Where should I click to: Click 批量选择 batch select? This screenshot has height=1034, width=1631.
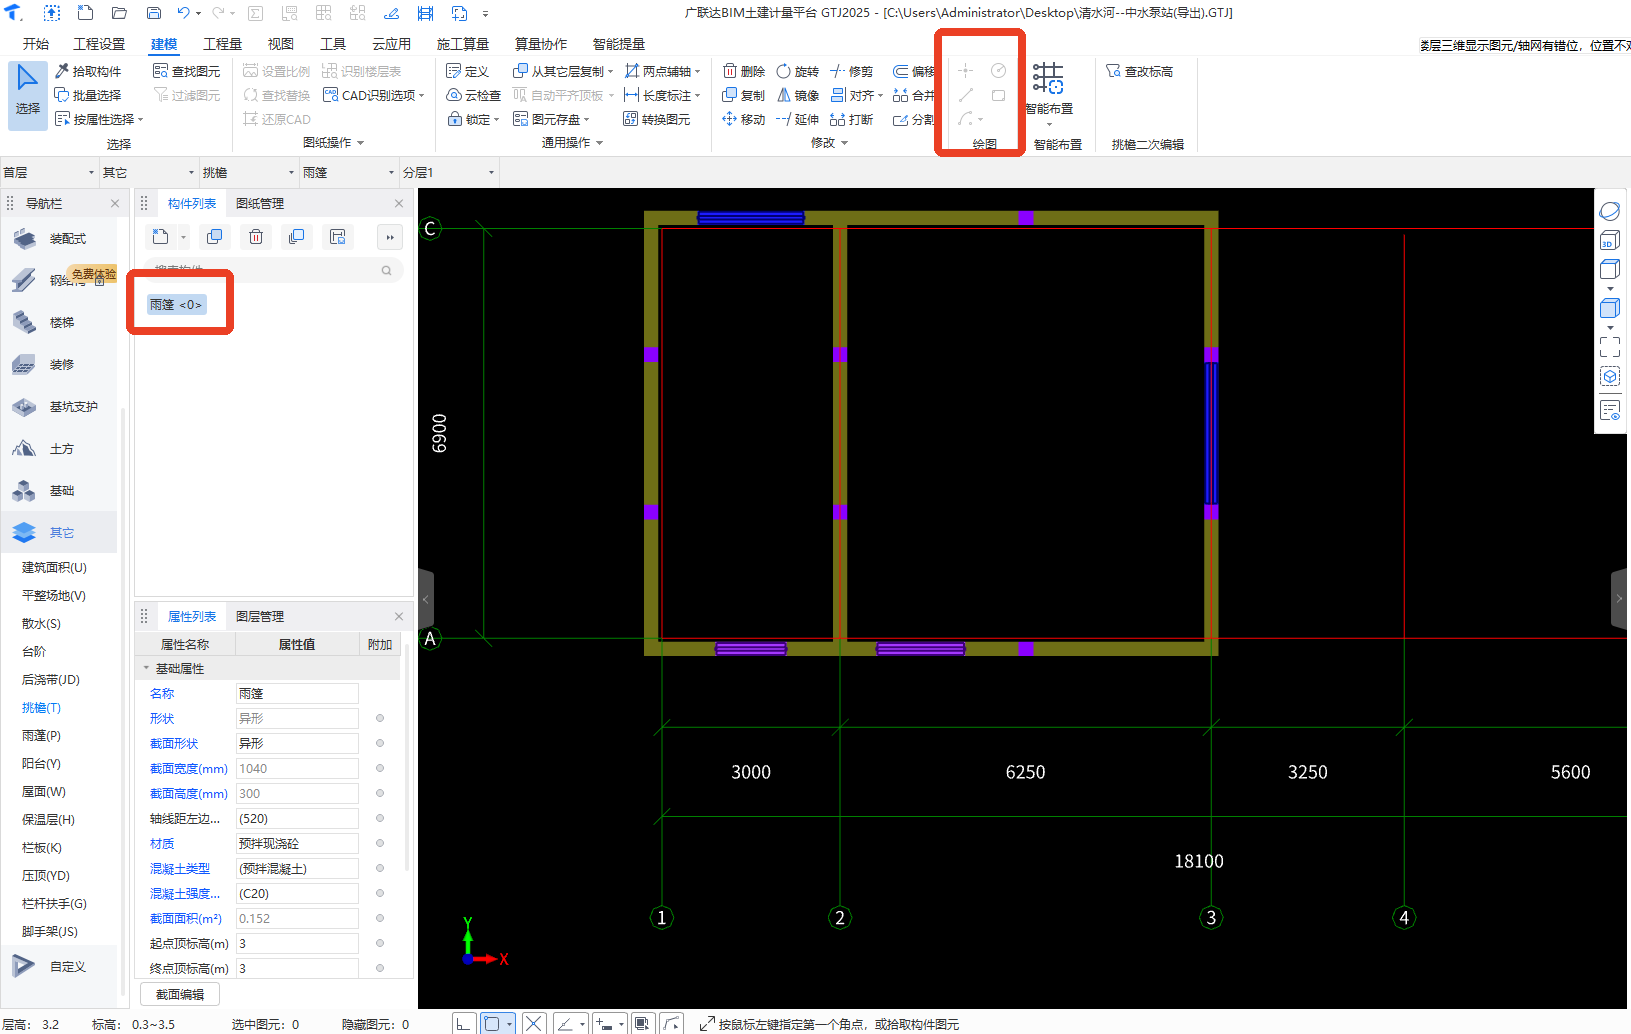click(88, 95)
